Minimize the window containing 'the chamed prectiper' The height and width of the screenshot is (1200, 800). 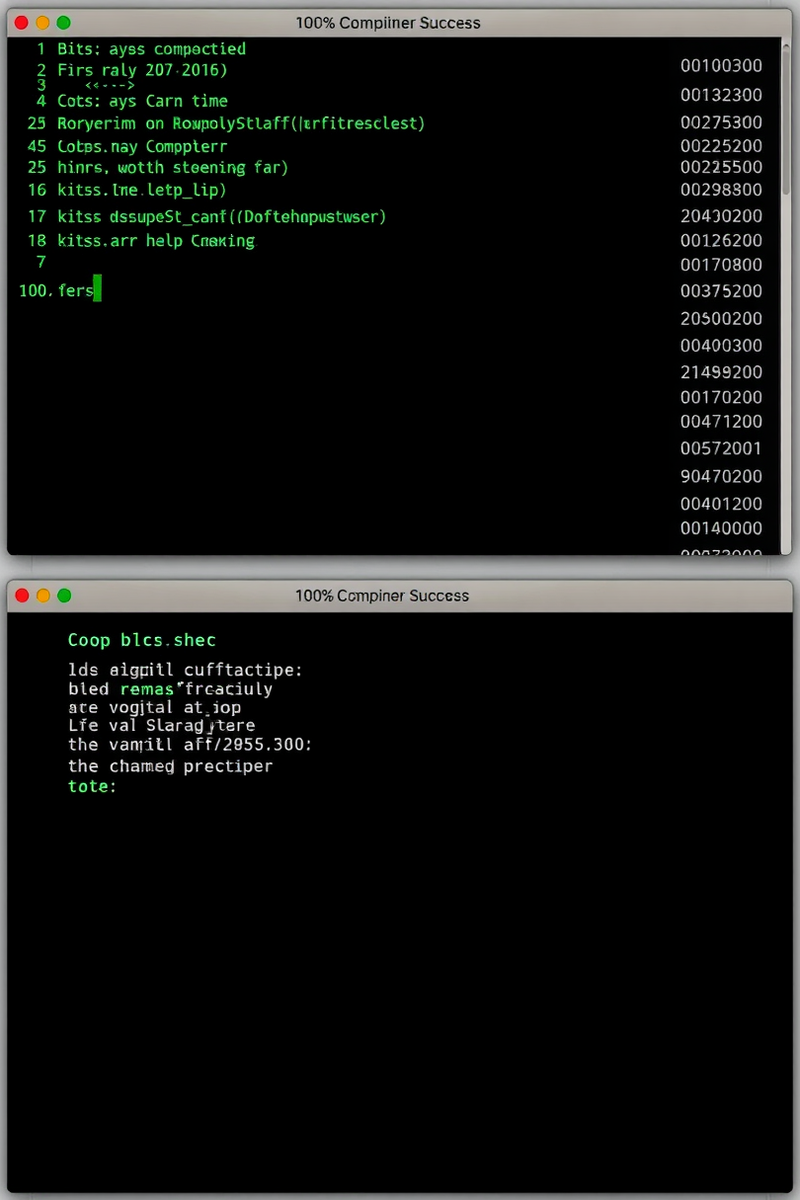click(43, 595)
